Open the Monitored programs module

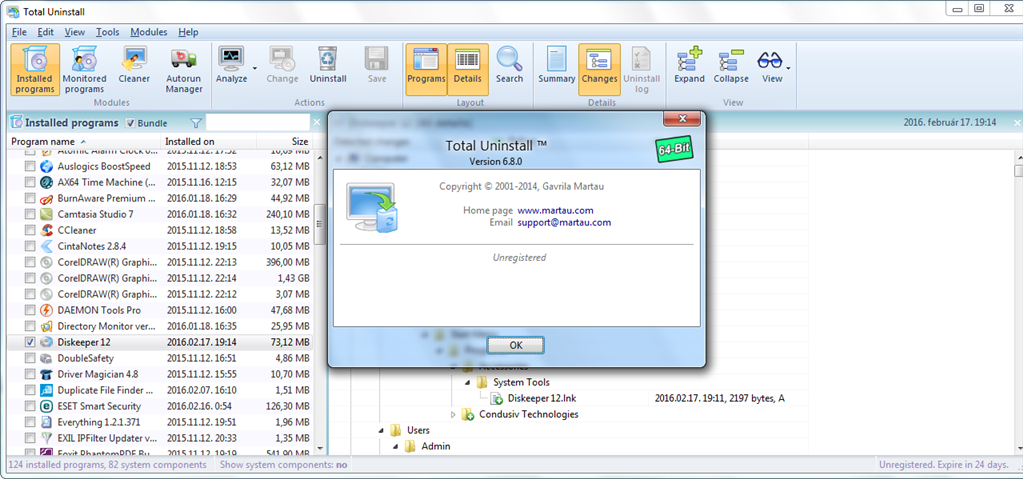[x=84, y=69]
